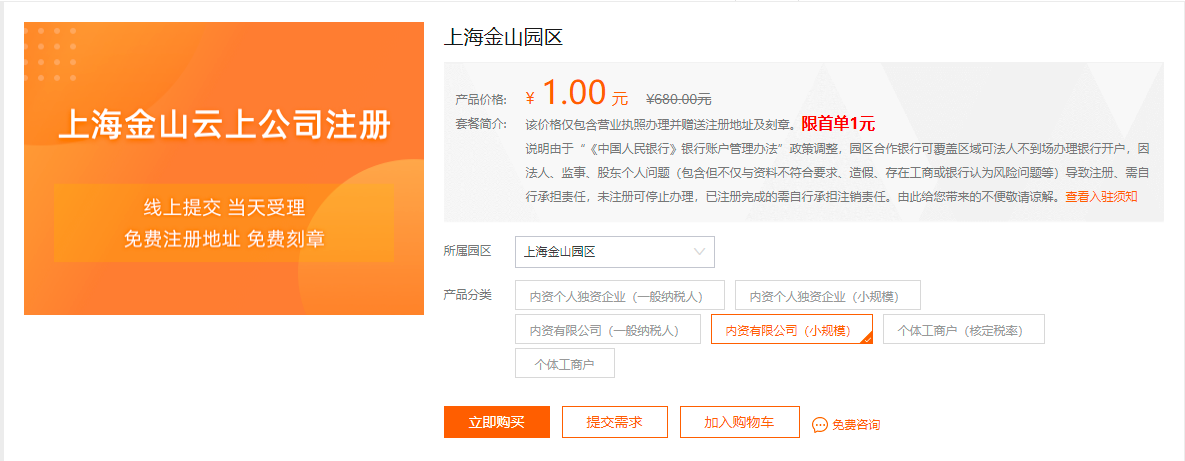This screenshot has height=461, width=1185.
Task: Click the 提交需求 button
Action: coord(614,422)
